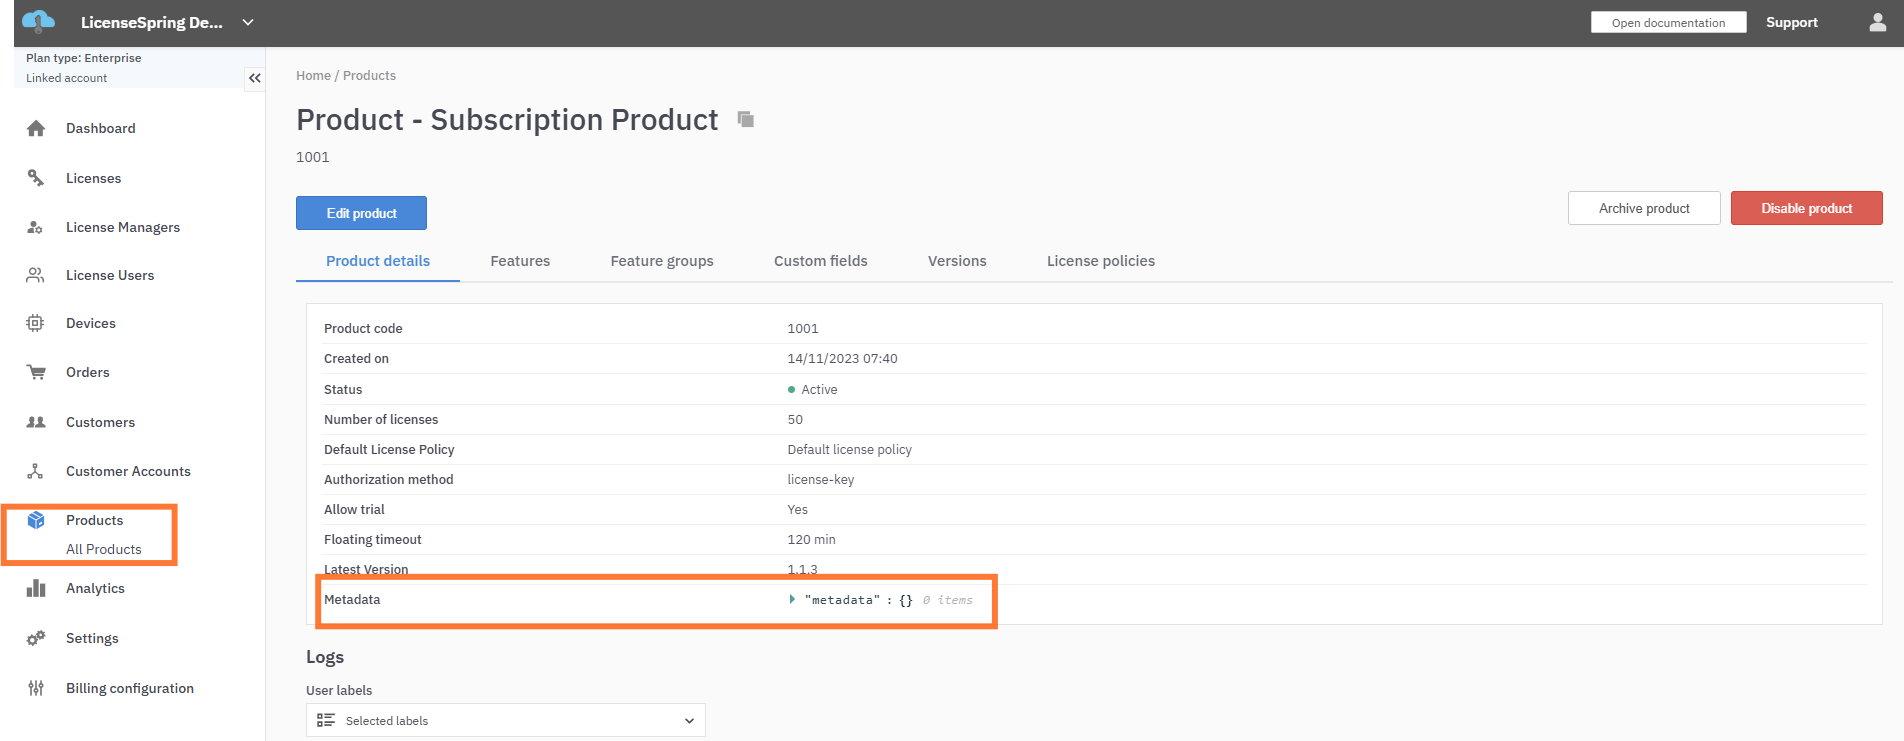This screenshot has width=1904, height=741.
Task: Open the user profile icon
Action: pos(1877,22)
